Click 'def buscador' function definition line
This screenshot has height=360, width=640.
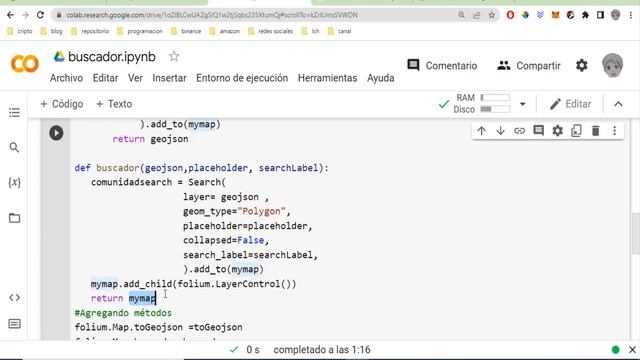coord(202,168)
